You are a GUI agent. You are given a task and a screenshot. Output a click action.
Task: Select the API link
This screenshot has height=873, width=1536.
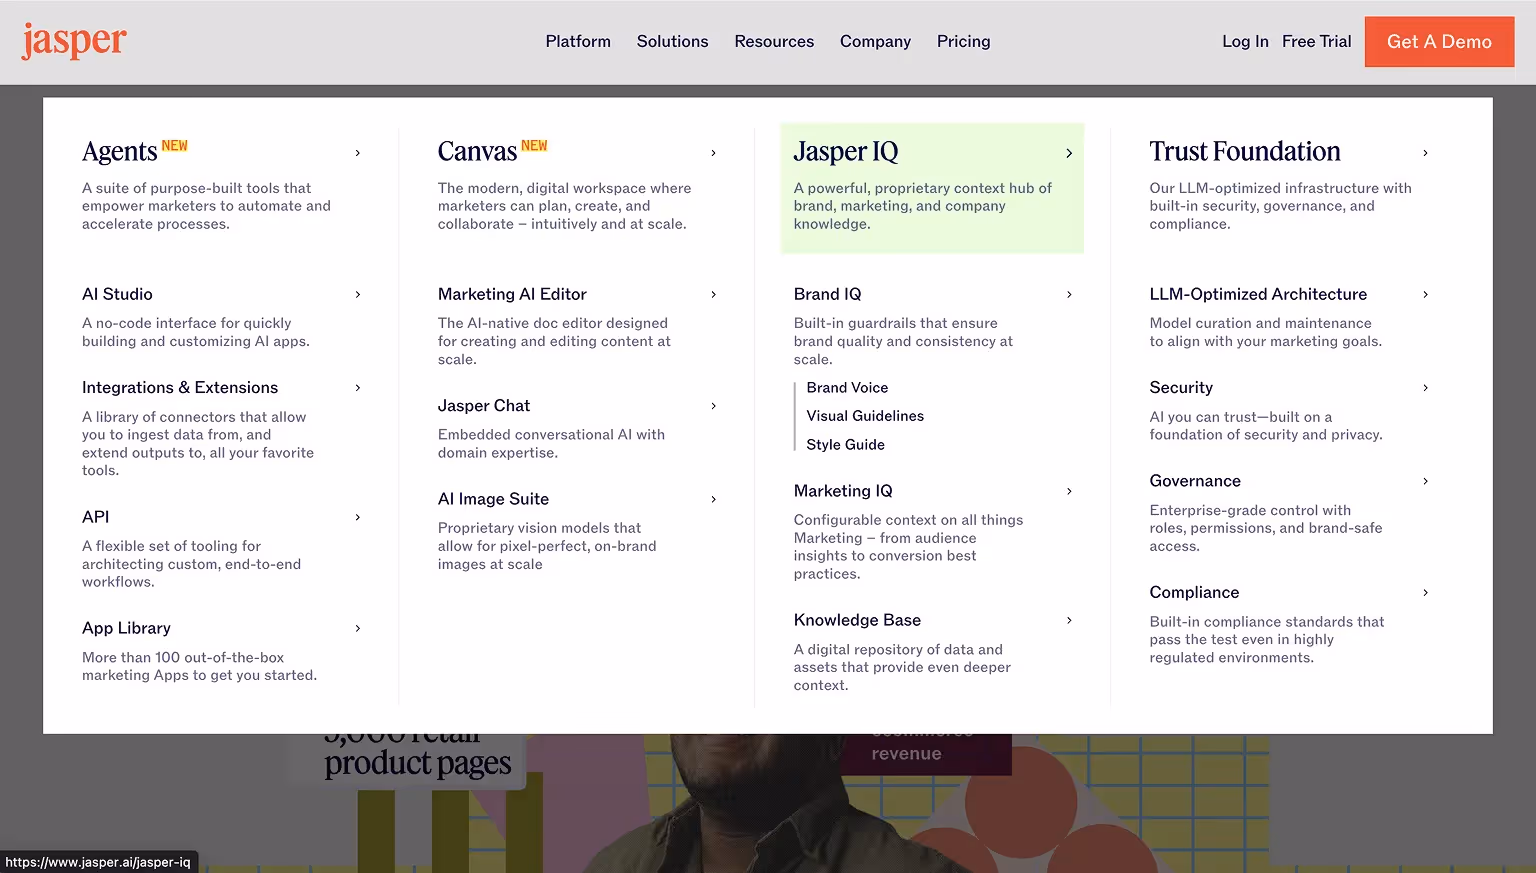tap(96, 517)
